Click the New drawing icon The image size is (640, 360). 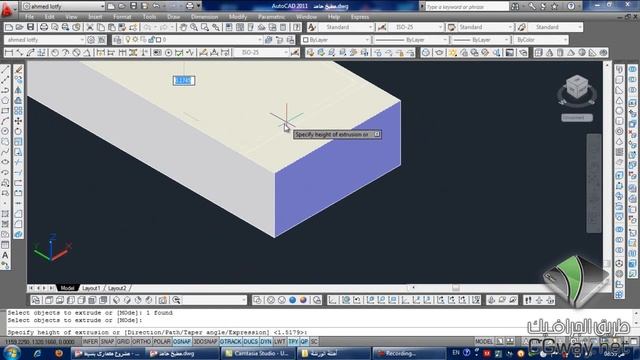click(x=9, y=27)
